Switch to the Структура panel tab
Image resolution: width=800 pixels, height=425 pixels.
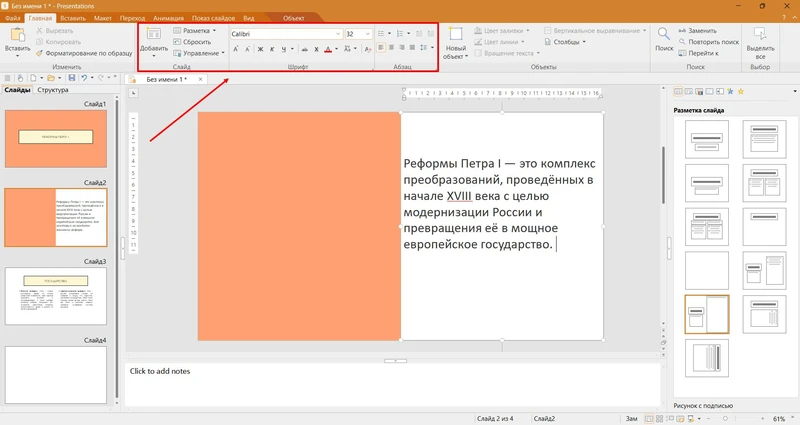tap(53, 90)
